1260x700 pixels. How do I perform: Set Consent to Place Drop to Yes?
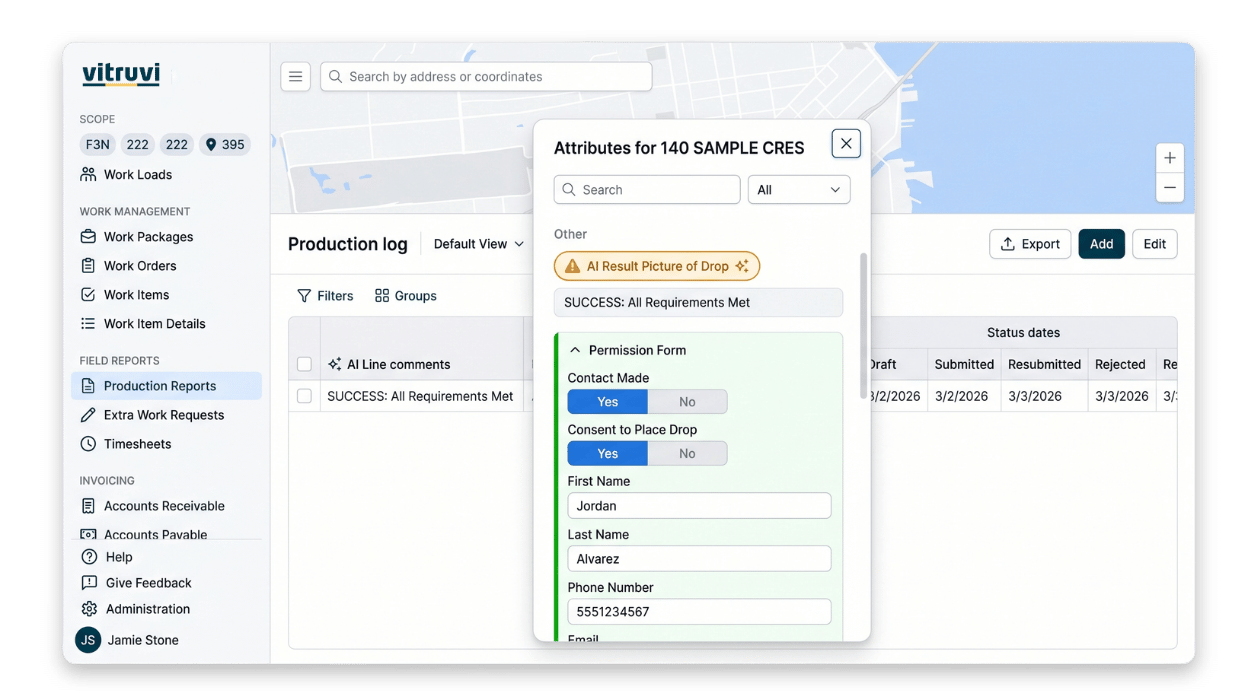pos(608,453)
